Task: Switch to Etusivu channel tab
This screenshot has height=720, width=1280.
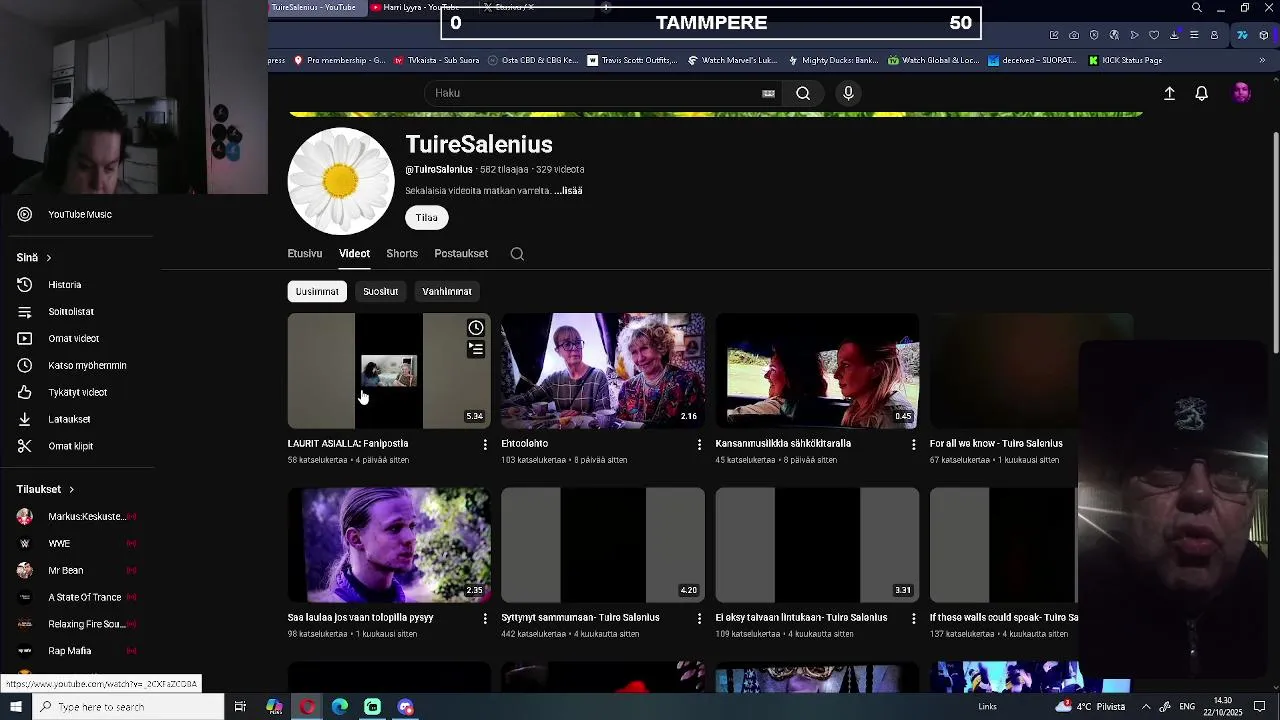Action: pos(305,254)
